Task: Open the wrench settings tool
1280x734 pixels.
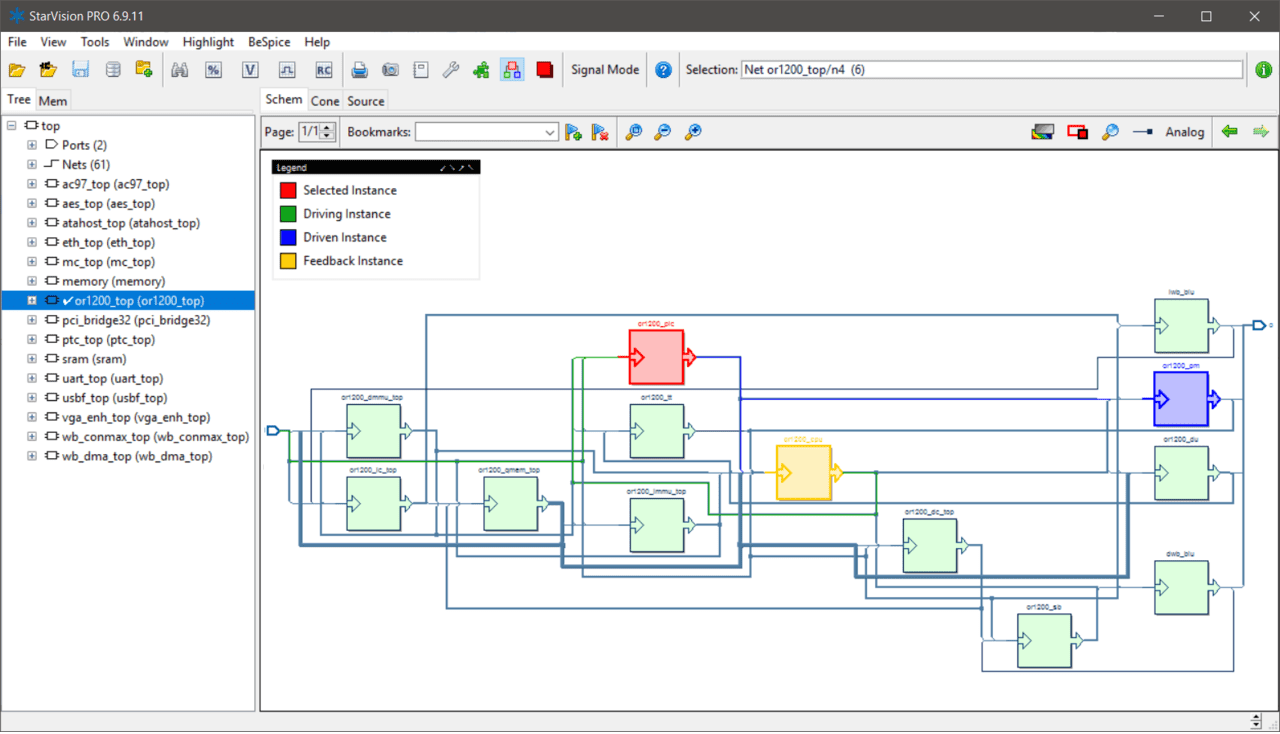Action: pyautogui.click(x=451, y=70)
